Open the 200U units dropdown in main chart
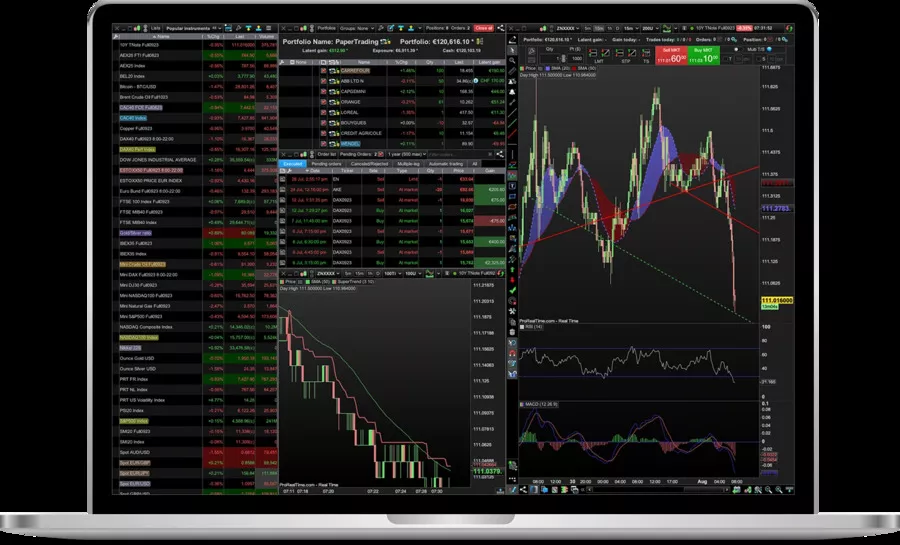The height and width of the screenshot is (545, 900). 651,28
